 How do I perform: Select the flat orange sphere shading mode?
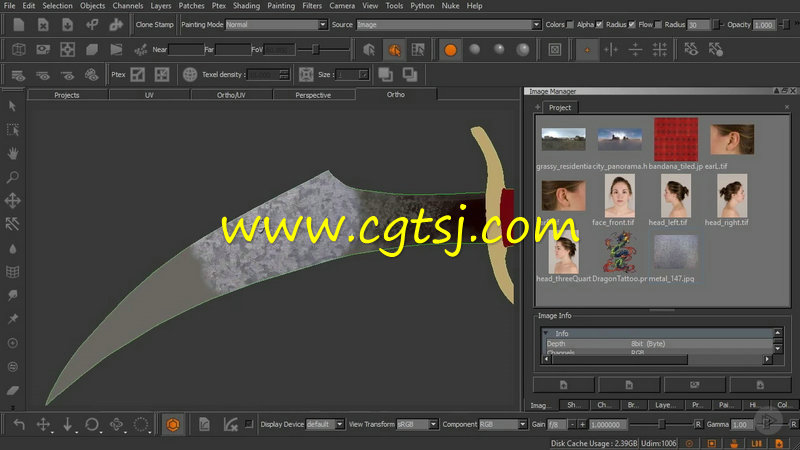click(x=450, y=49)
